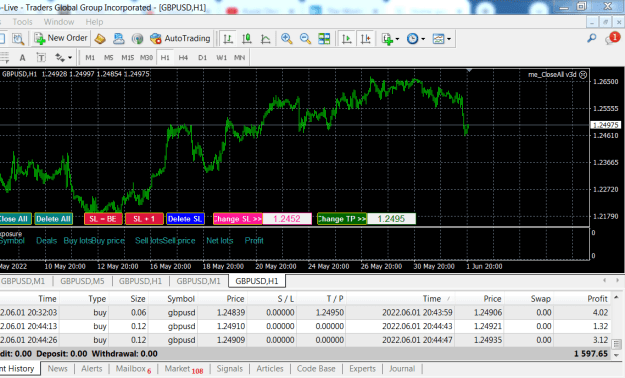
Task: Switch to H4 timeframe
Action: click(183, 57)
